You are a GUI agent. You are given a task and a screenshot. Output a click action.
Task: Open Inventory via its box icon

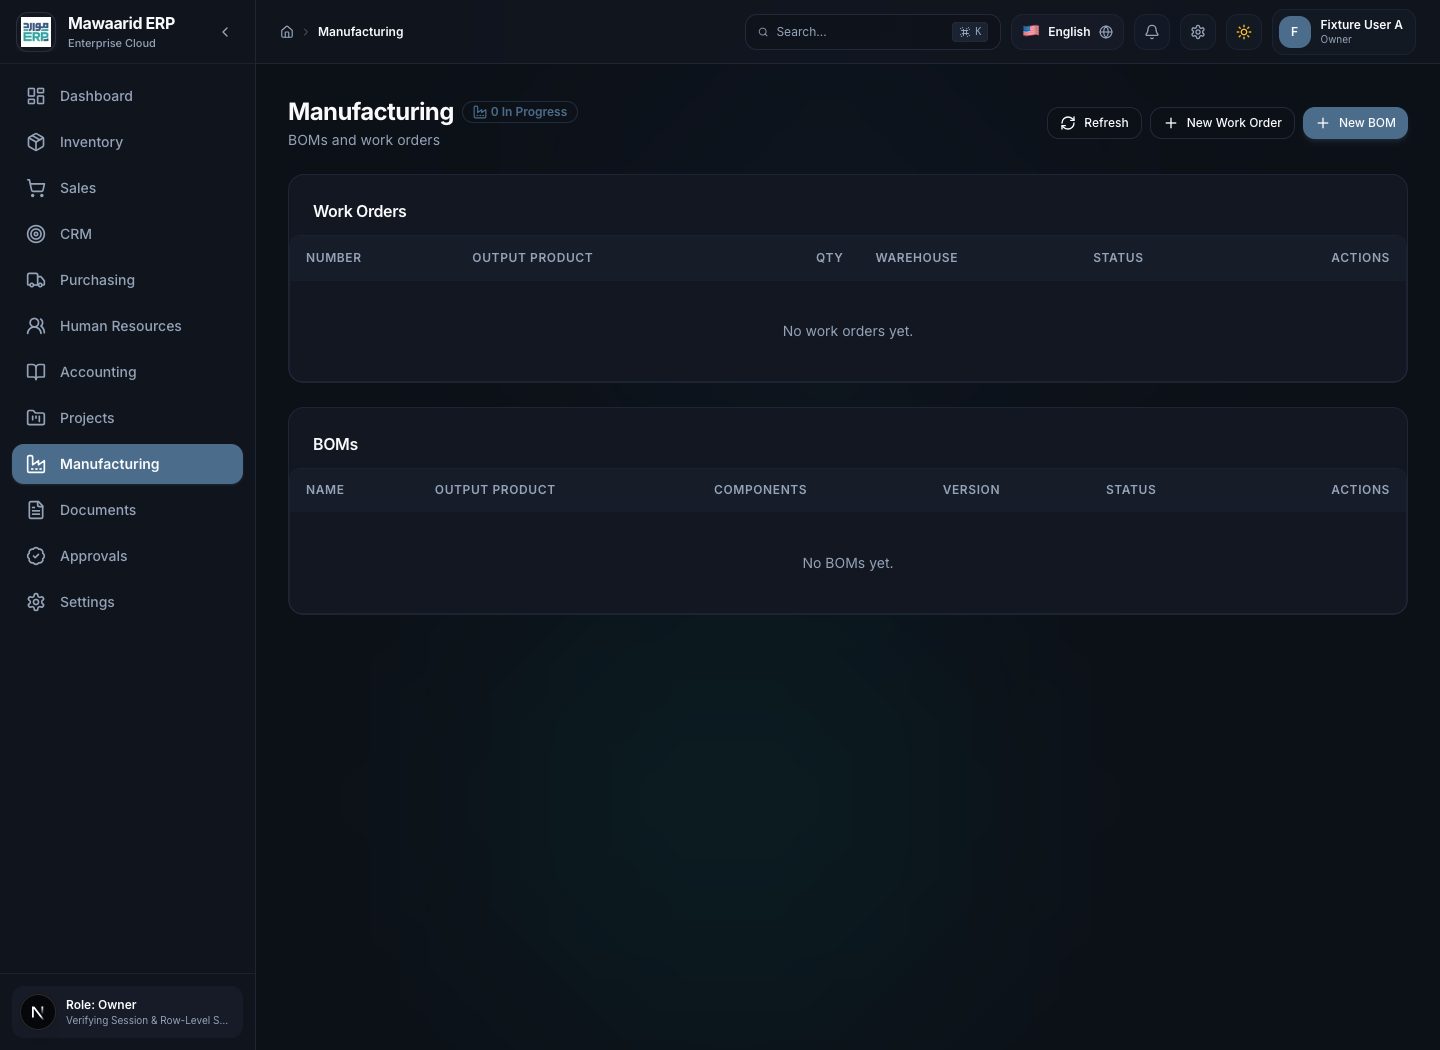point(36,142)
